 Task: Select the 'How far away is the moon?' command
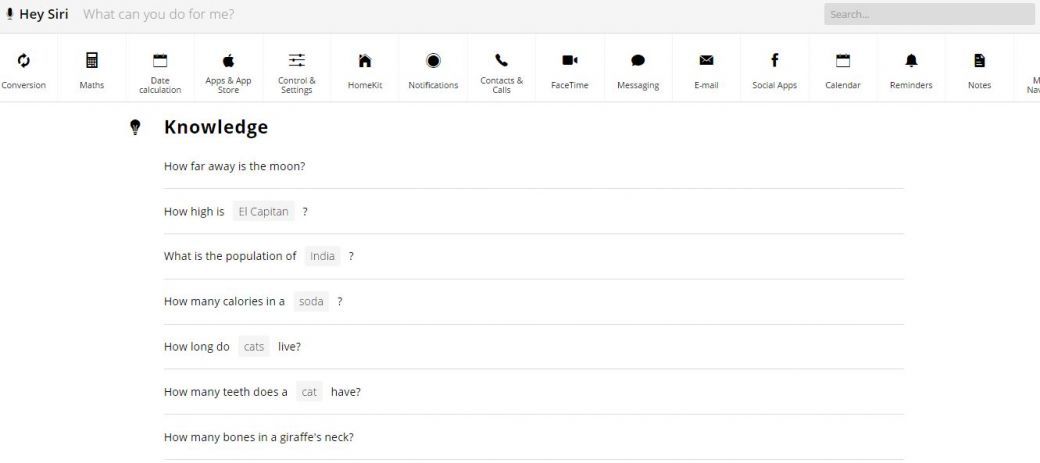(x=234, y=166)
